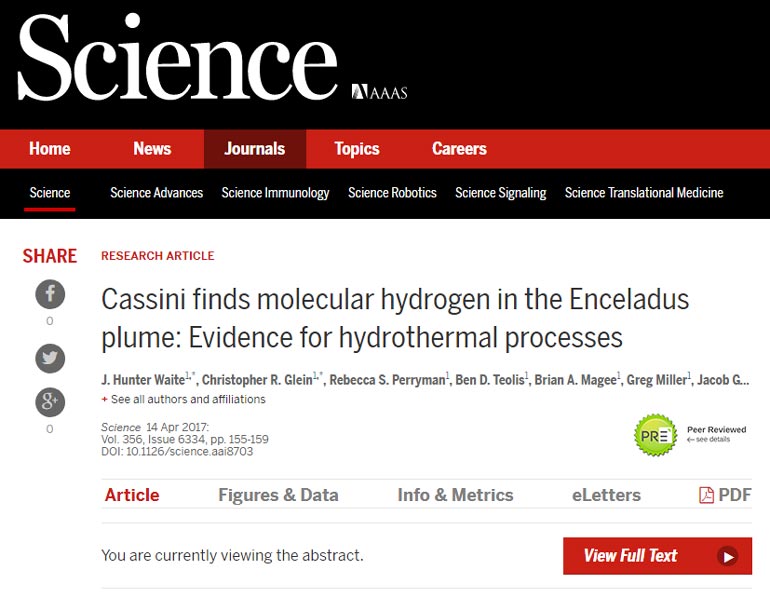Visit Science Translational Medicine journal
This screenshot has width=770, height=597.
click(x=643, y=193)
